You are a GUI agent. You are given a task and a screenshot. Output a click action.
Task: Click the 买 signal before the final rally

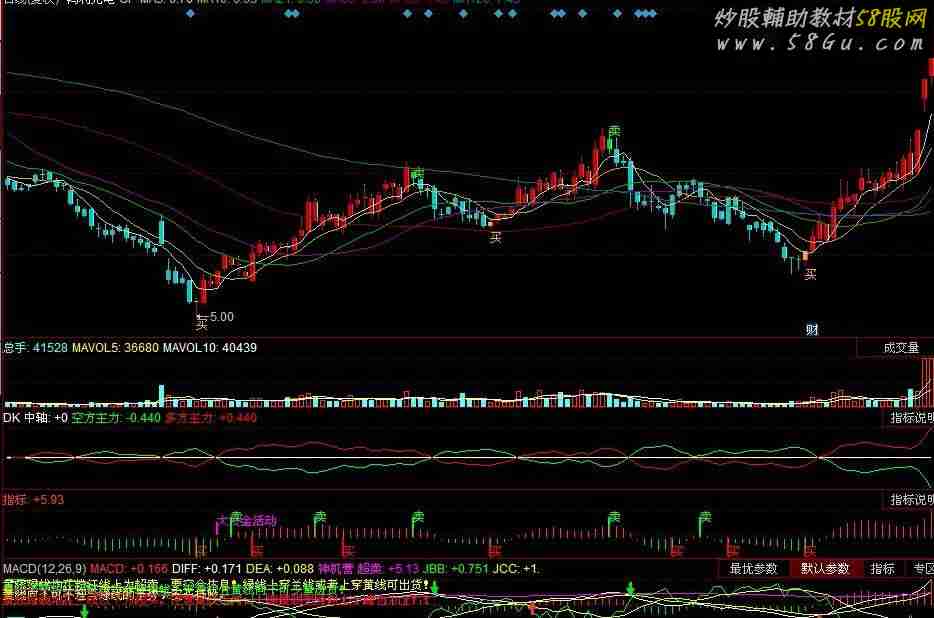tap(810, 274)
